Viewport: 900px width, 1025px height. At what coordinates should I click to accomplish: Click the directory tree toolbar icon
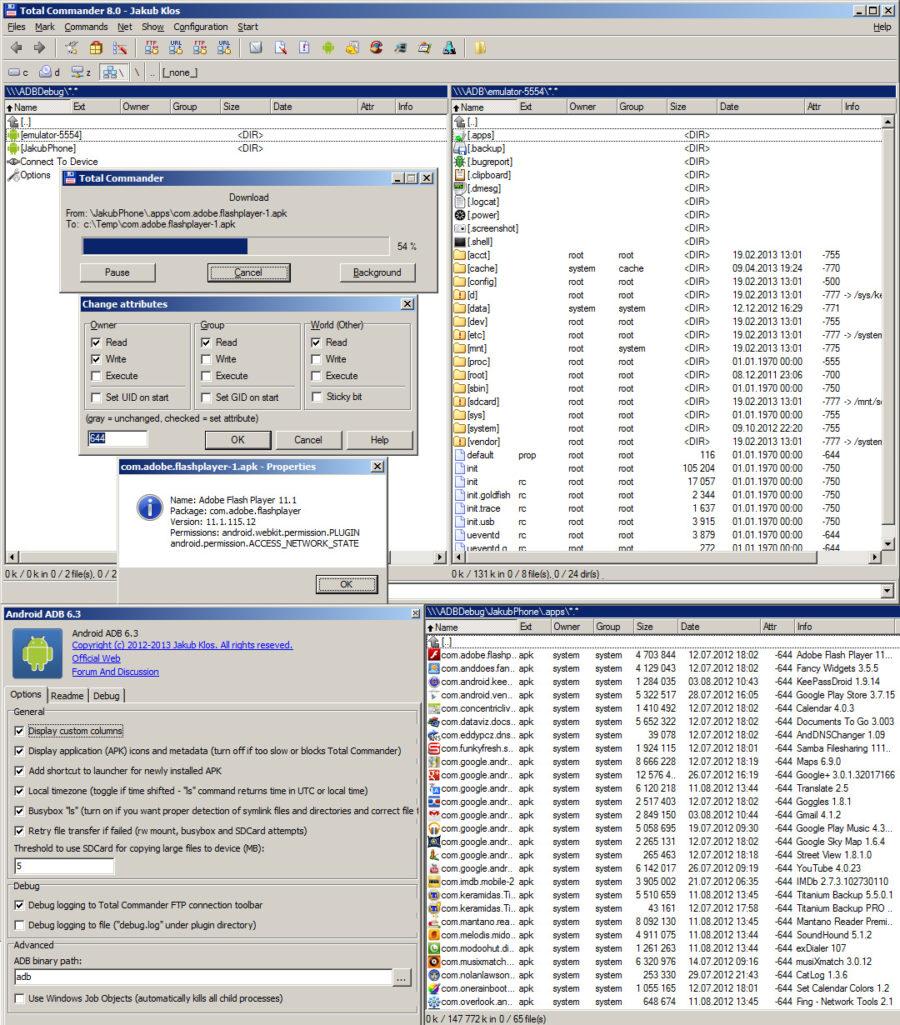pos(120,48)
